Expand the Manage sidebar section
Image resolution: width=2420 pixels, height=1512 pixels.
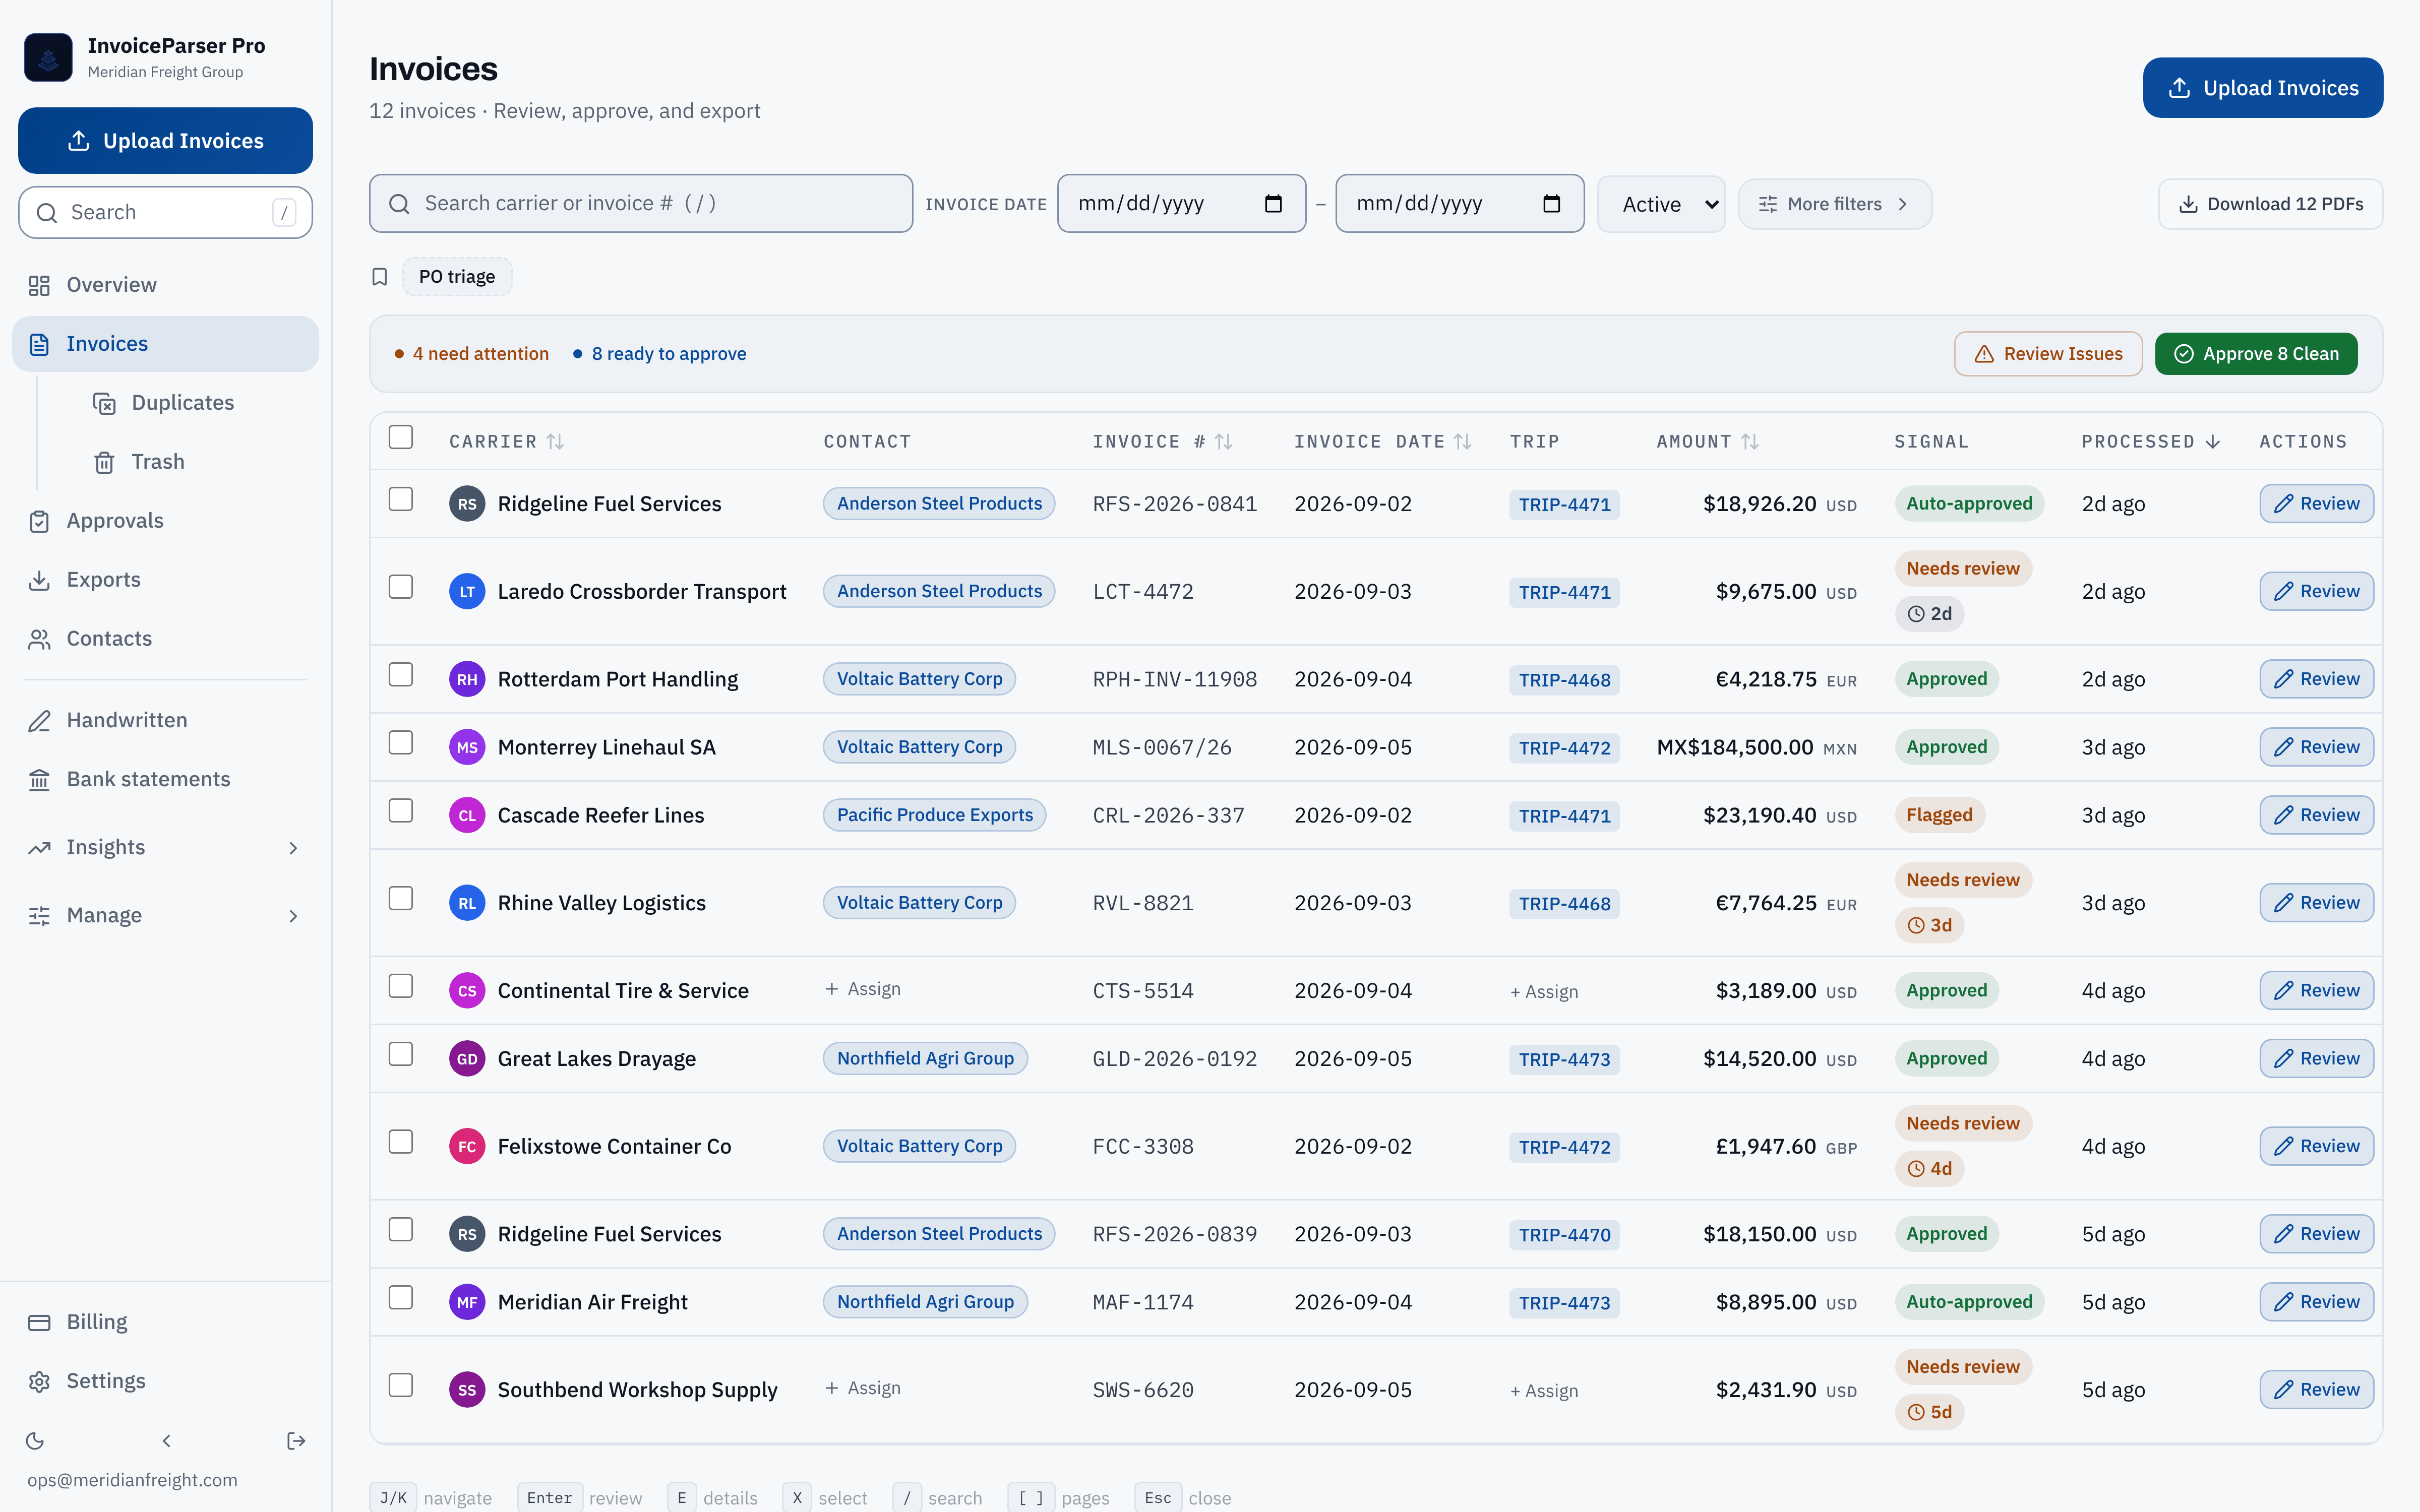pos(165,916)
